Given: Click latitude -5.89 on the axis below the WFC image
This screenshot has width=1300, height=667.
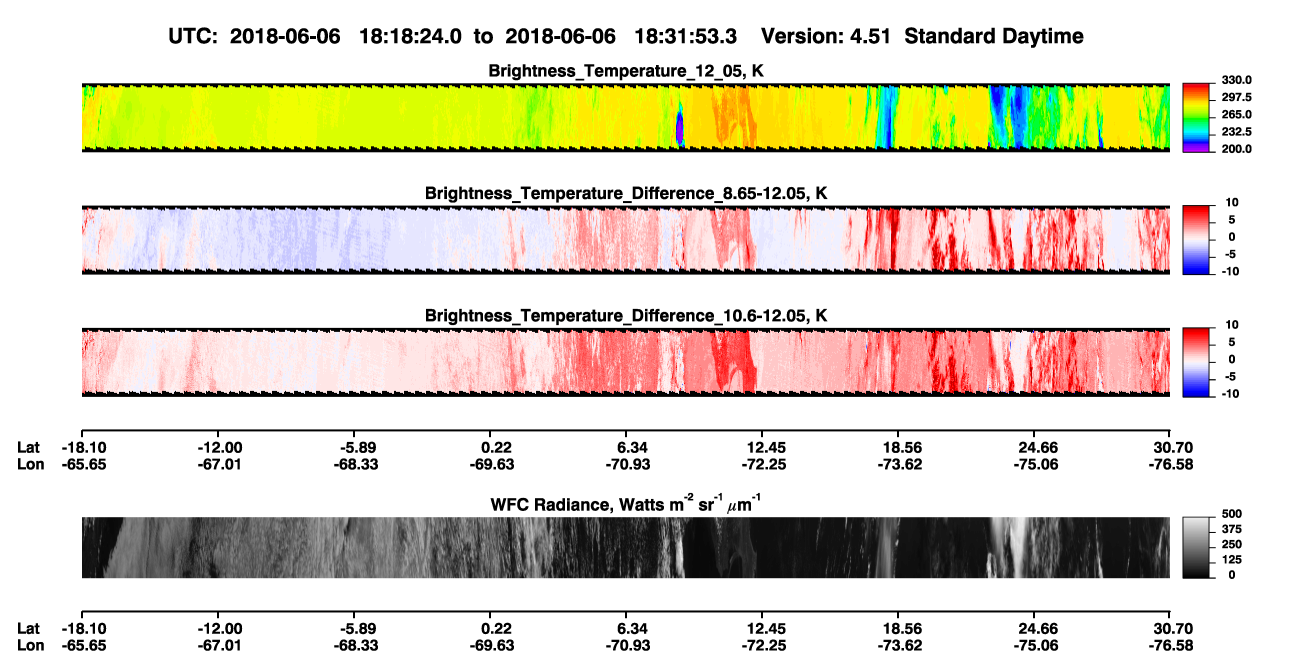Looking at the screenshot, I should (x=354, y=628).
